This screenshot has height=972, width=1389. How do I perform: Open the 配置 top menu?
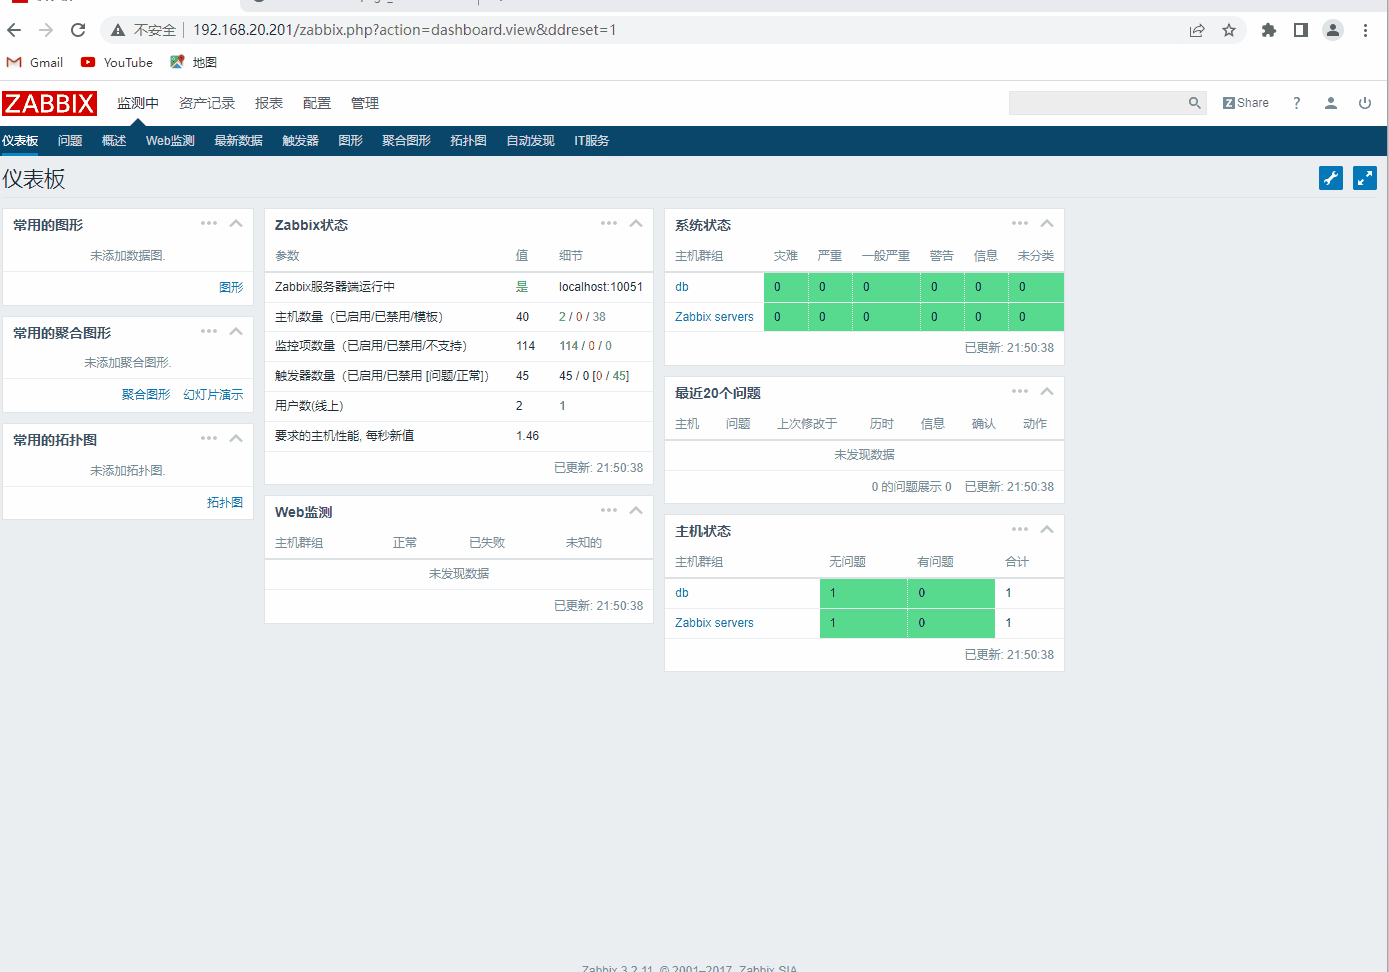coord(316,103)
